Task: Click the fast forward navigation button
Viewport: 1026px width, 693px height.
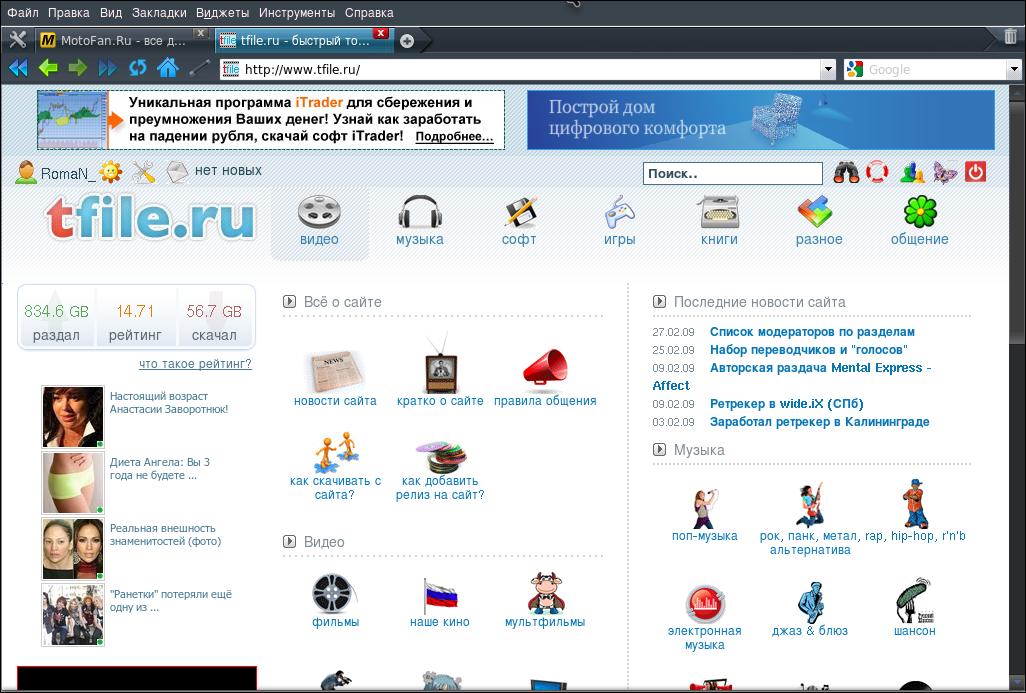Action: pyautogui.click(x=108, y=67)
